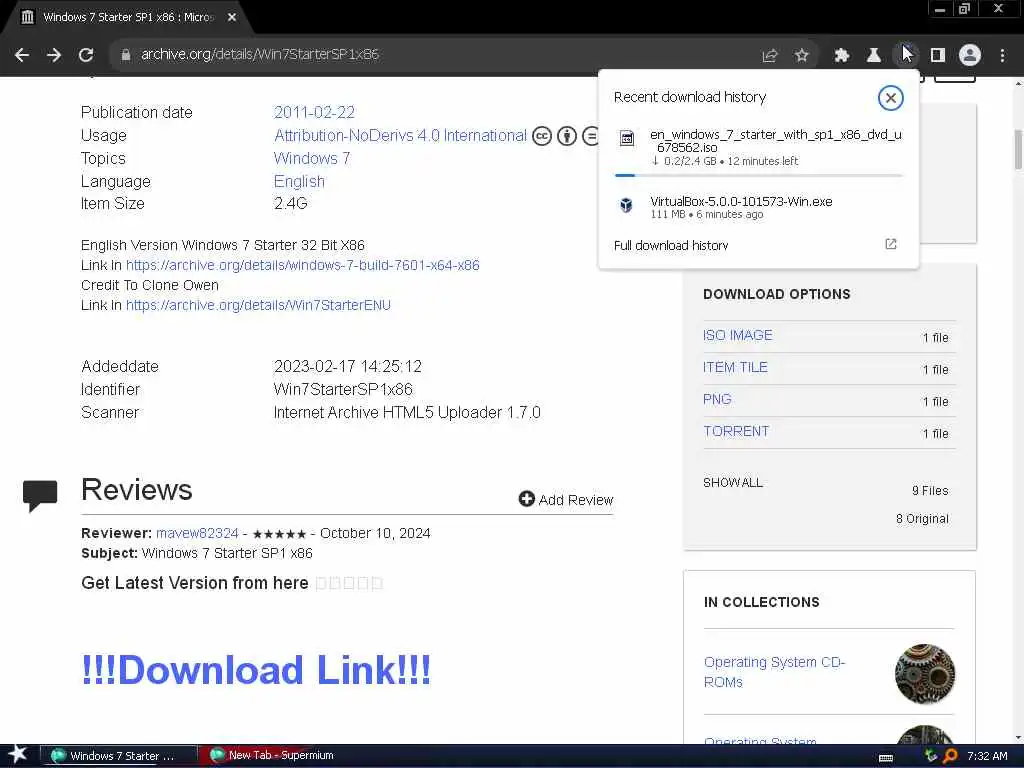The width and height of the screenshot is (1024, 768).
Task: Click the keyboard tray icon
Action: click(x=886, y=758)
